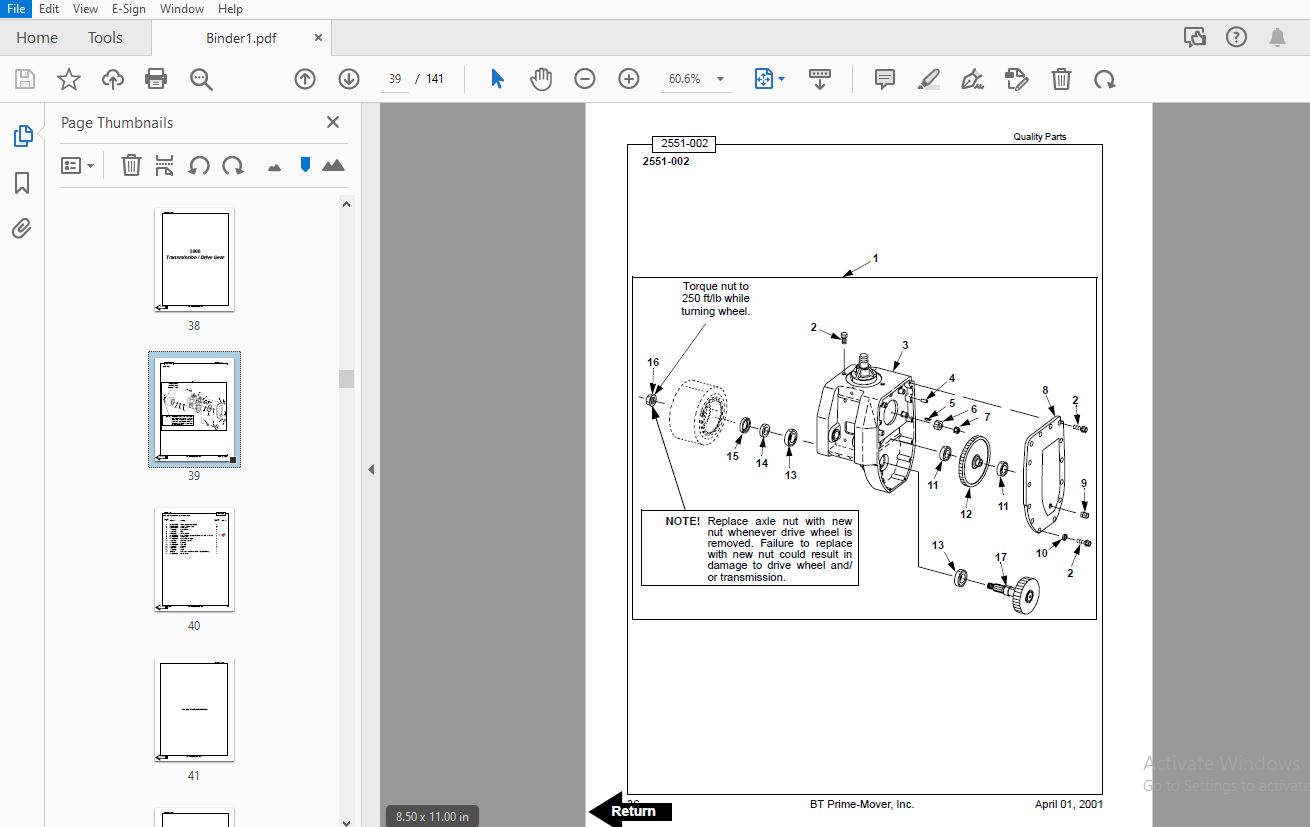Close the Binder1.pdf tab
The image size is (1310, 827).
(x=318, y=38)
